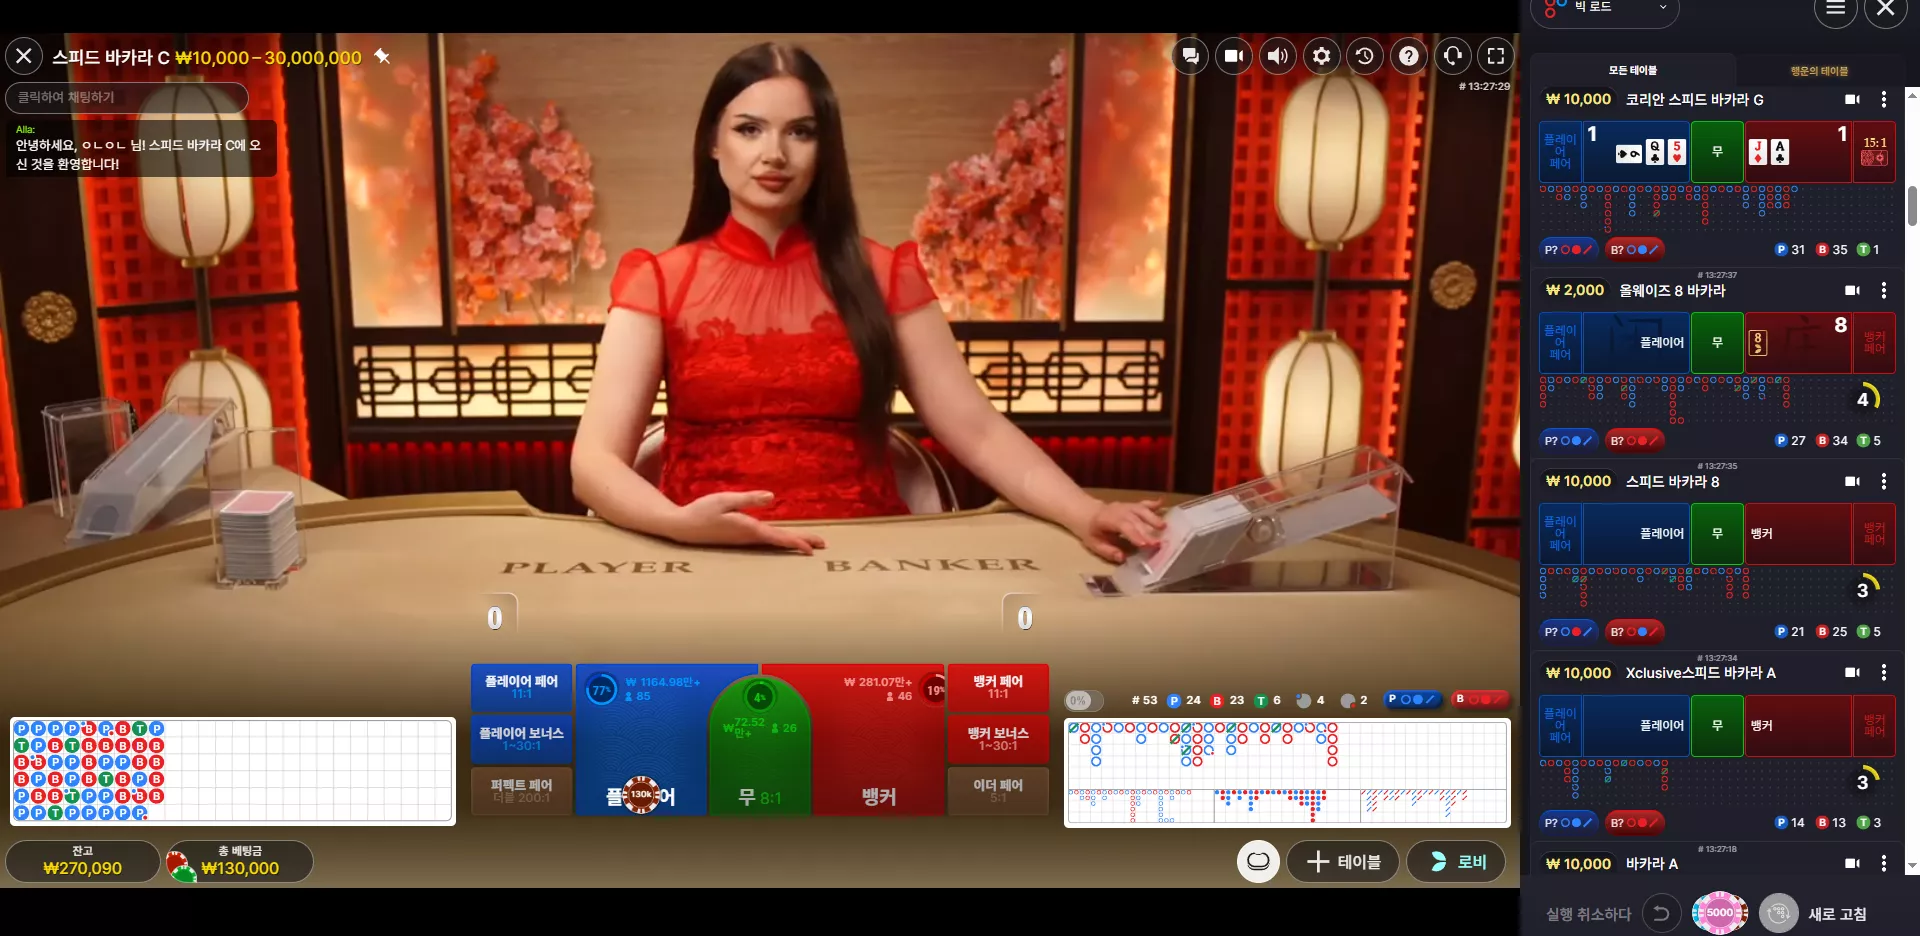Bet on 플레이어 보너스 1~30:1
1920x936 pixels.
pyautogui.click(x=521, y=739)
